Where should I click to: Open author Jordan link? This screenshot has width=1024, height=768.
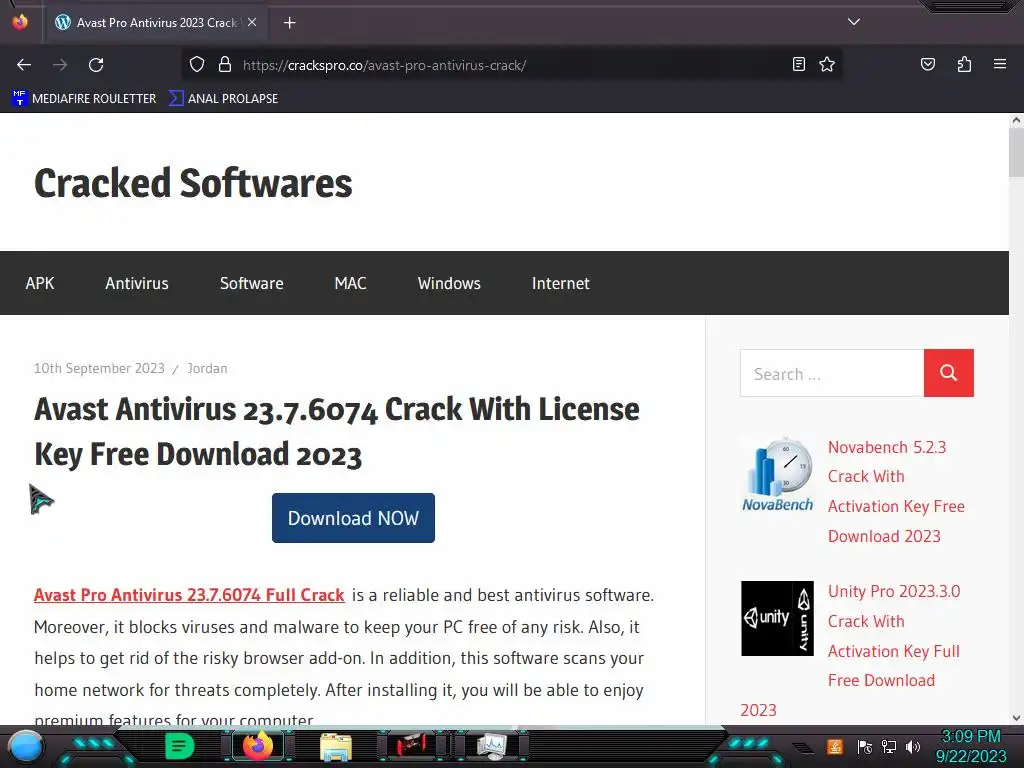tap(207, 368)
